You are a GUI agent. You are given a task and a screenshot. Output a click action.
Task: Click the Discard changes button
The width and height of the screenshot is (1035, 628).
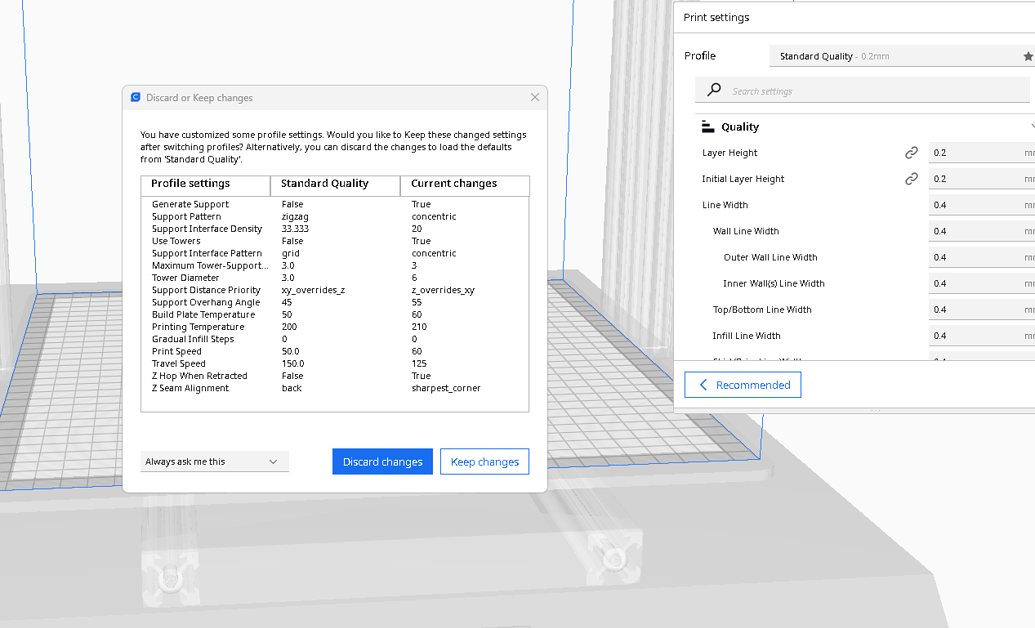point(382,462)
